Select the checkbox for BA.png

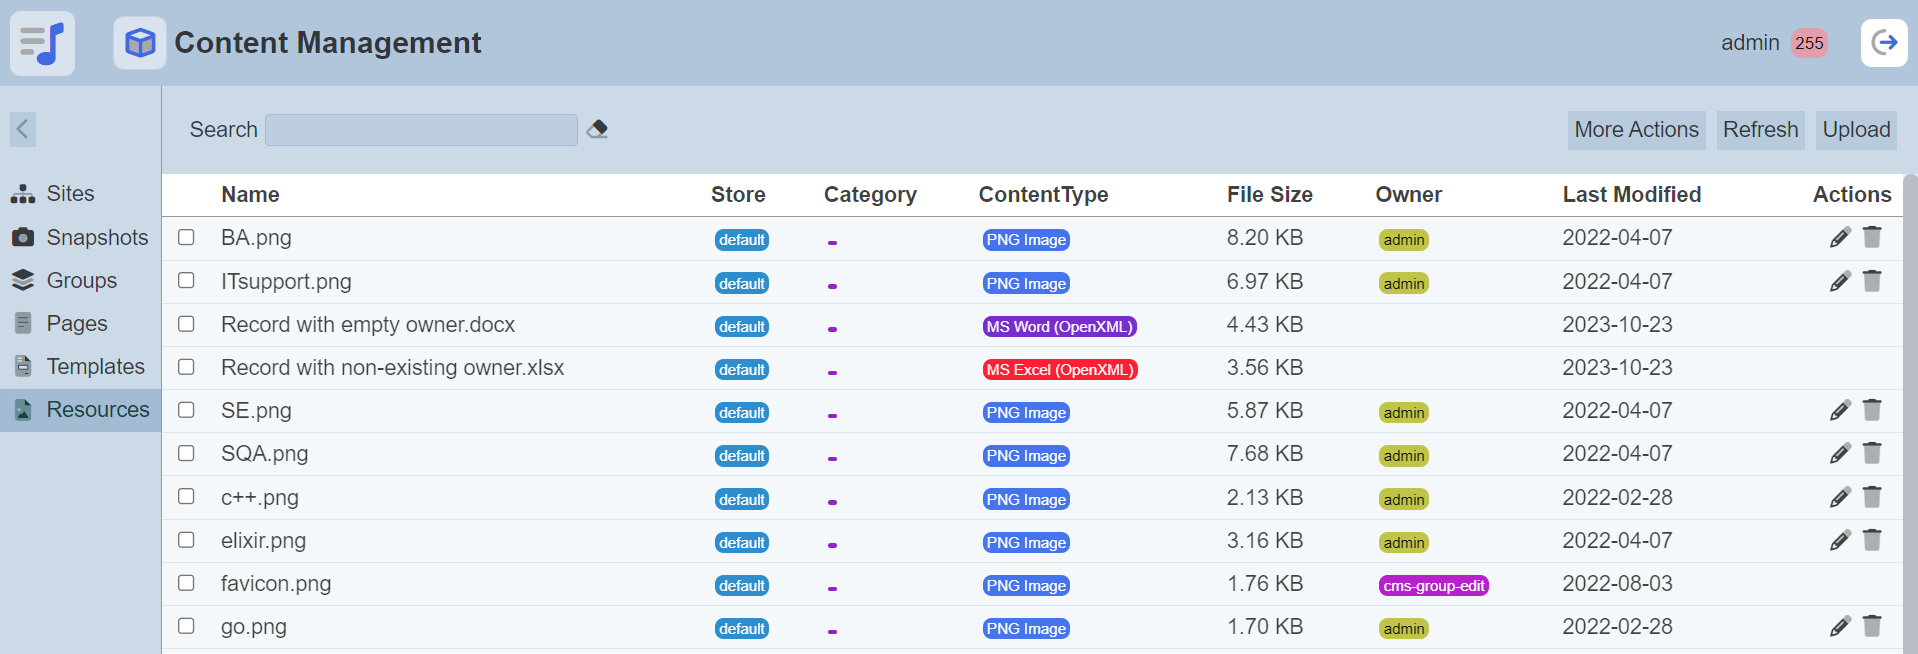[186, 238]
